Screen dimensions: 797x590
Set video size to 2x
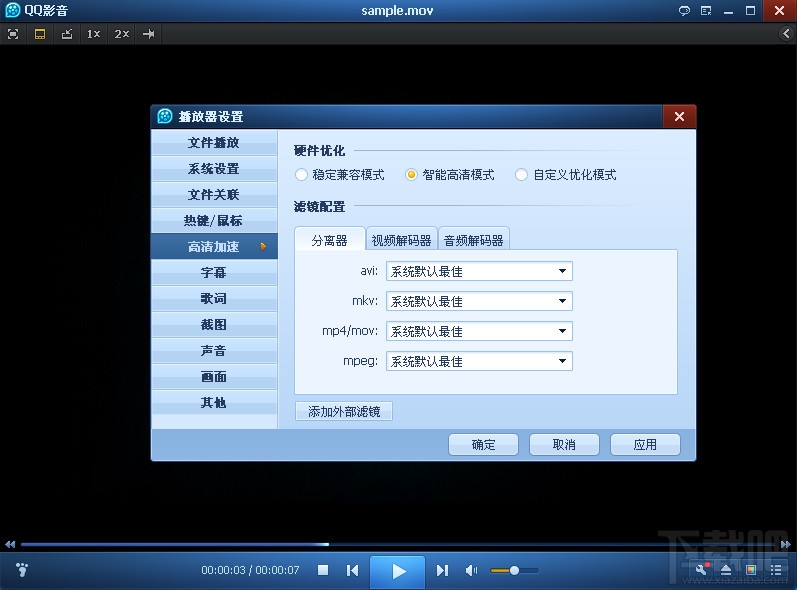click(121, 34)
